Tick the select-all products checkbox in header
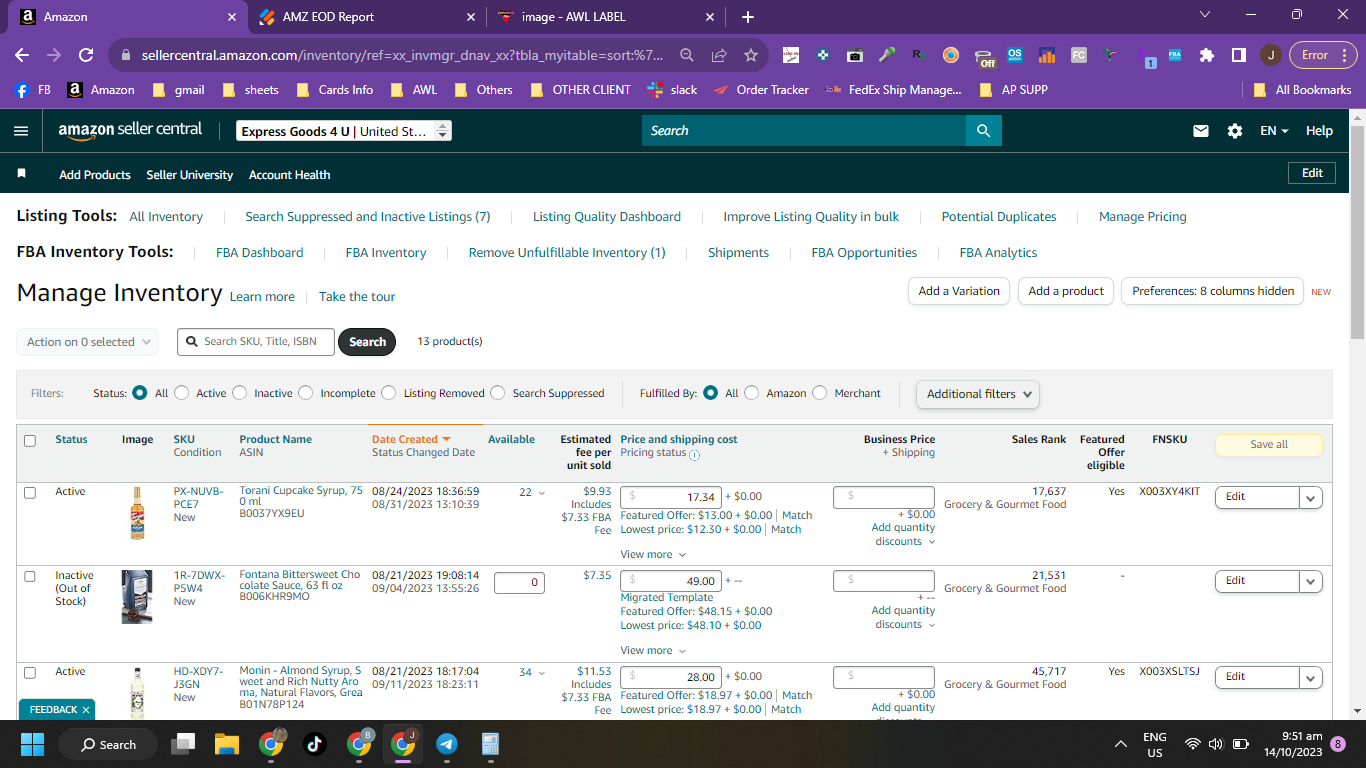 pos(30,441)
